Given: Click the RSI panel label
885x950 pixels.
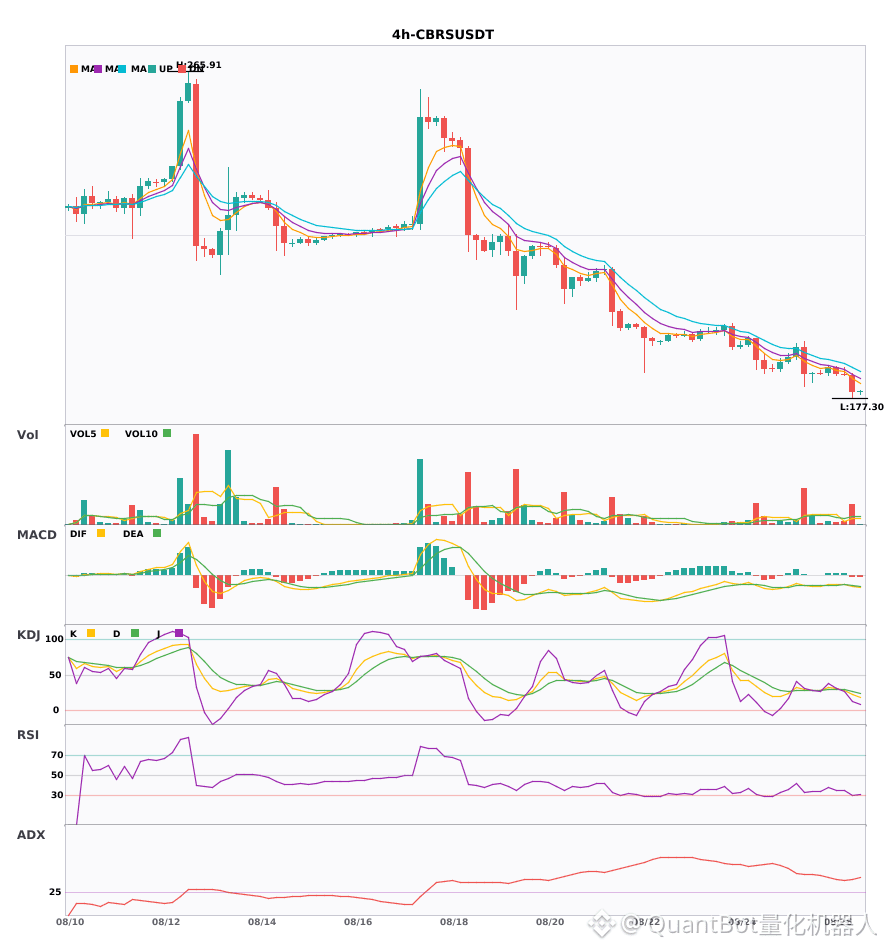Looking at the screenshot, I should (28, 735).
